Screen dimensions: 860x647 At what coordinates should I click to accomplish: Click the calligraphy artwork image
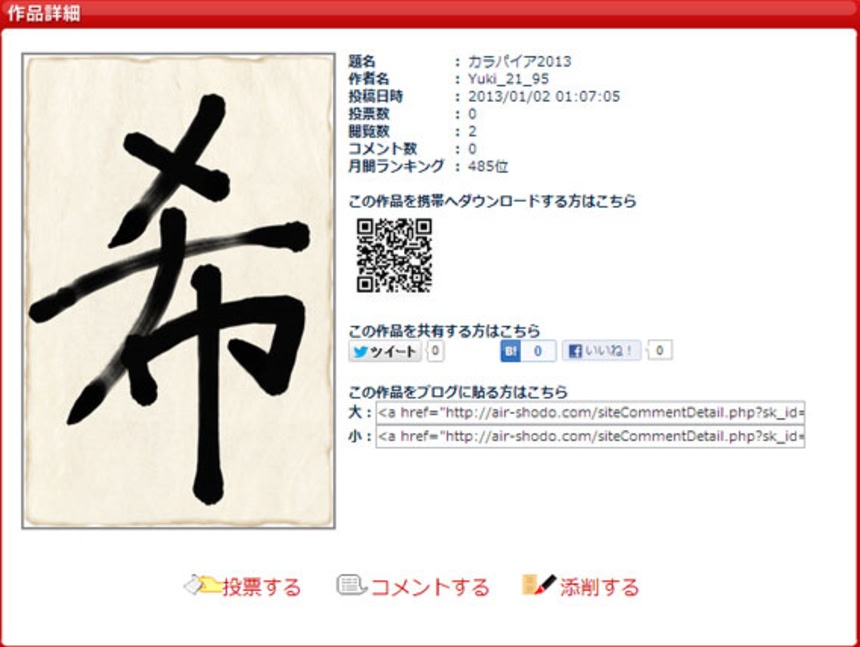click(x=179, y=291)
